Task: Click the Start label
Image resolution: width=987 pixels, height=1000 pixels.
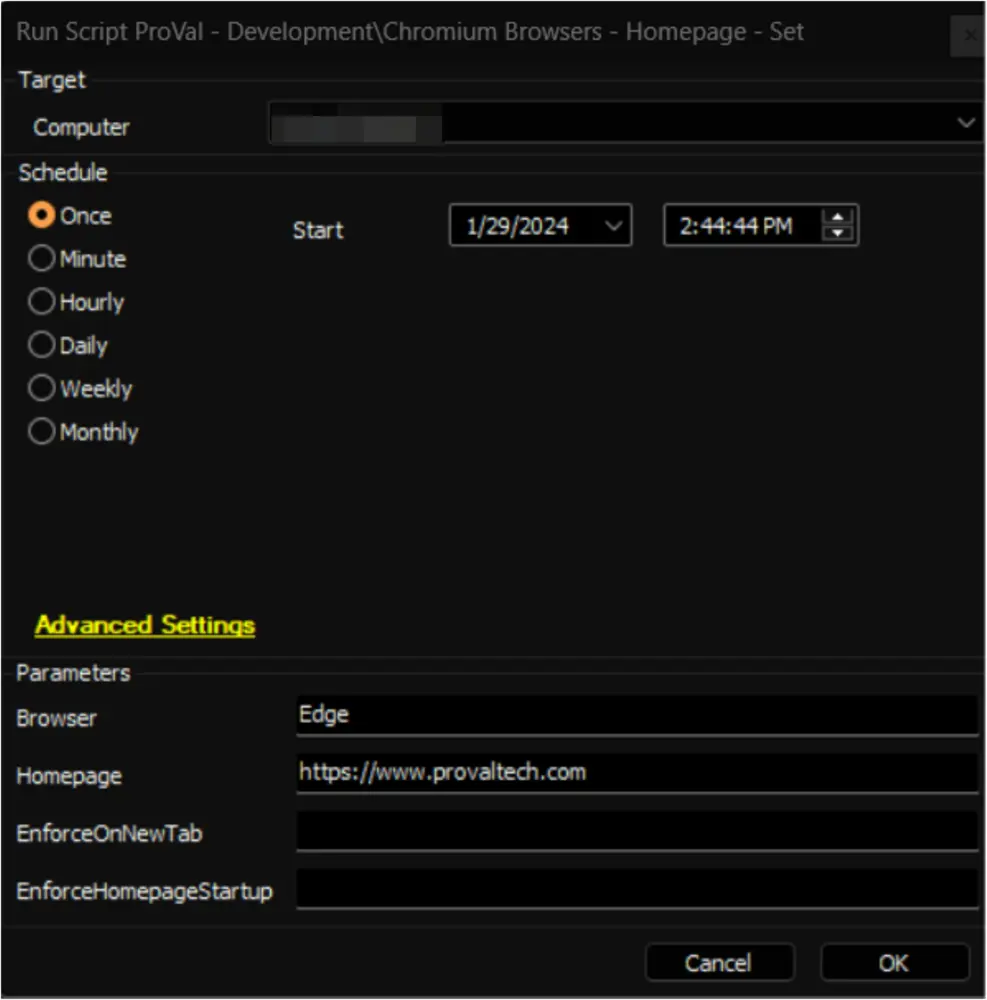Action: pos(318,230)
